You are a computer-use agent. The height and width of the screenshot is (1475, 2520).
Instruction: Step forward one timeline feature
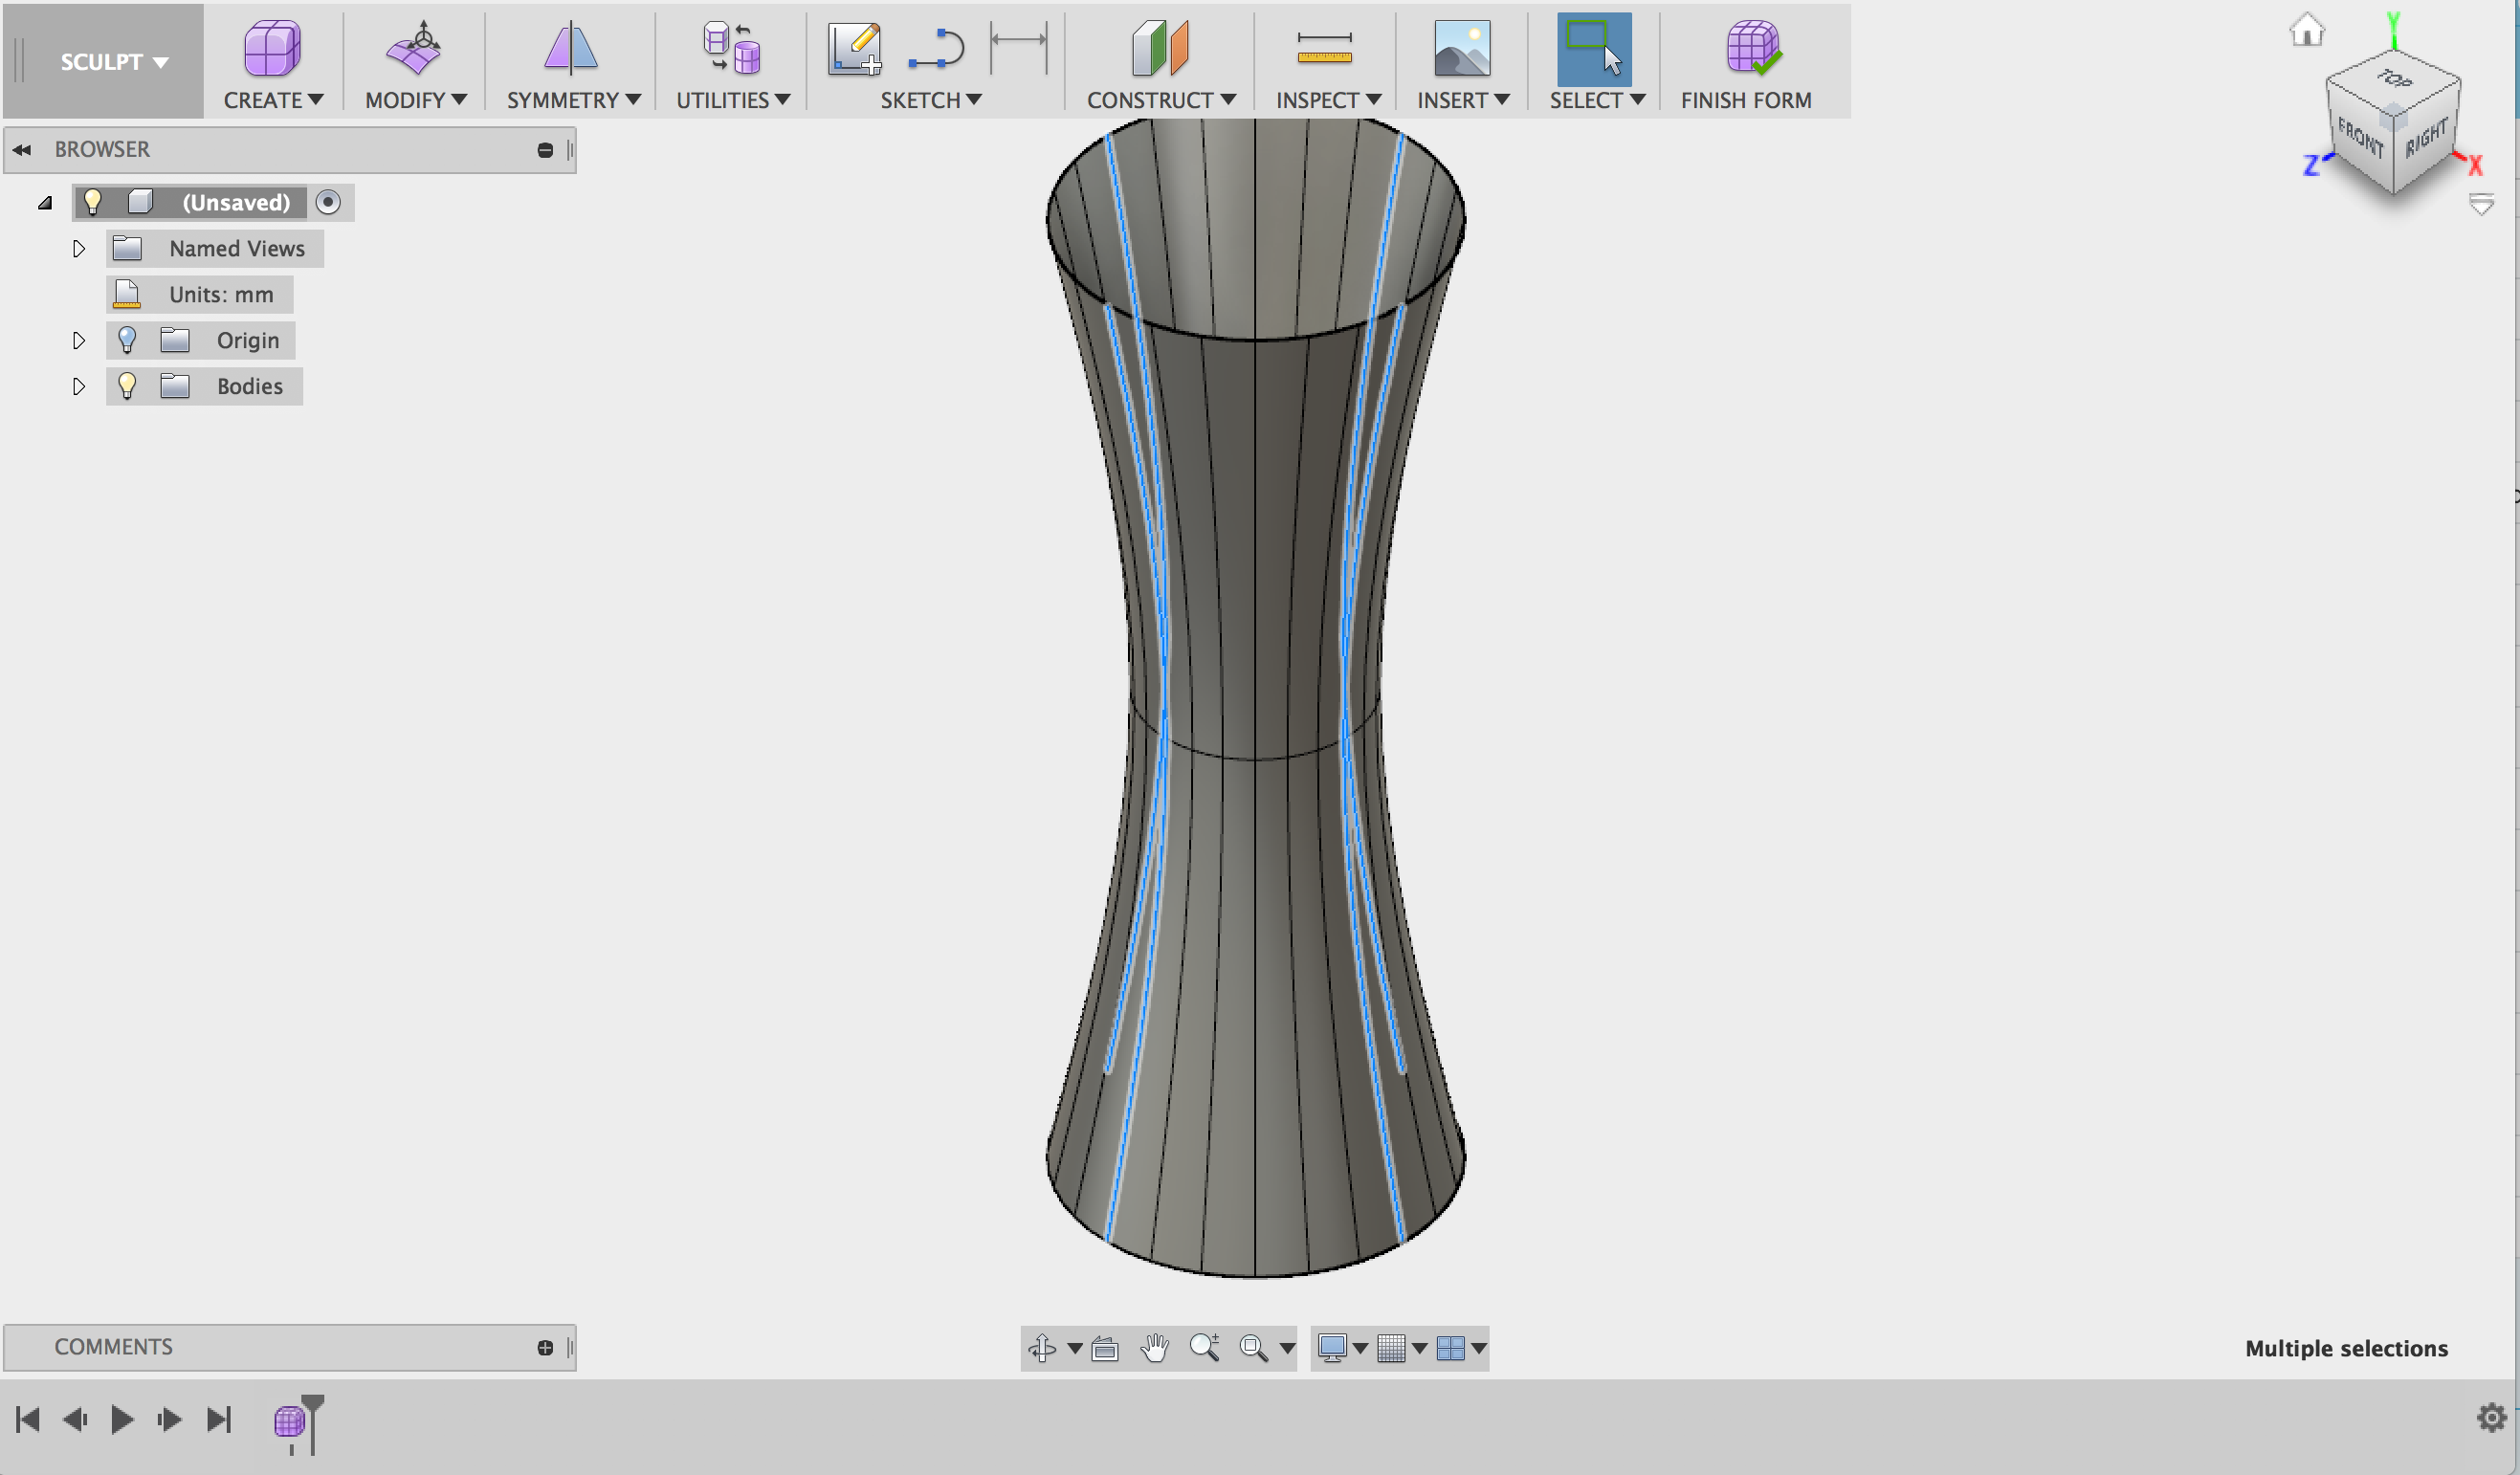point(169,1419)
